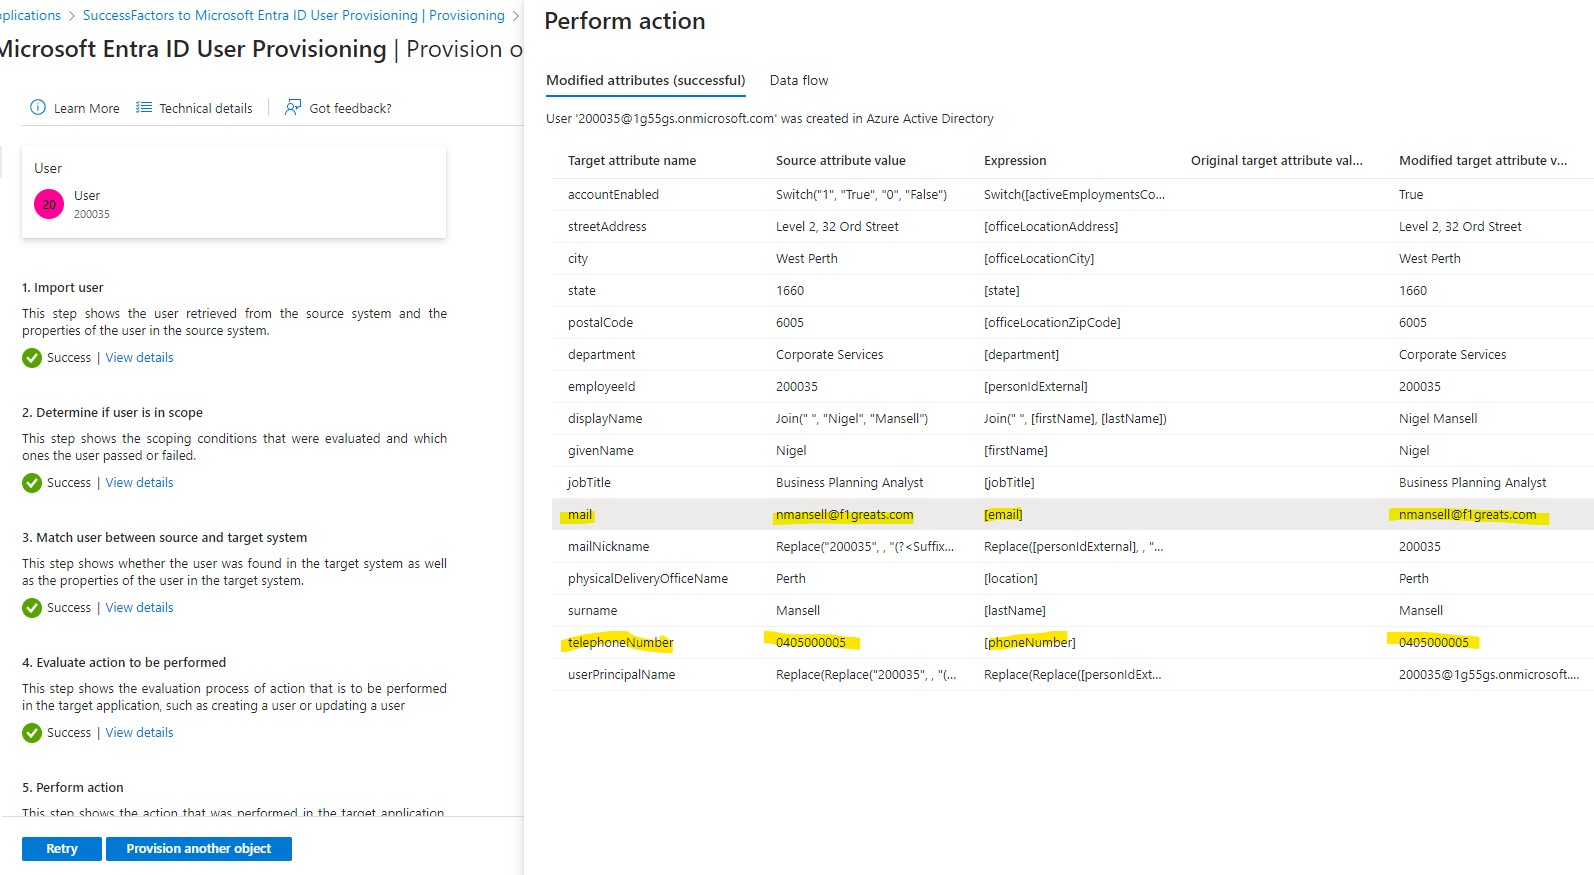Click the green checkmark for Import user
The width and height of the screenshot is (1594, 875).
31,357
